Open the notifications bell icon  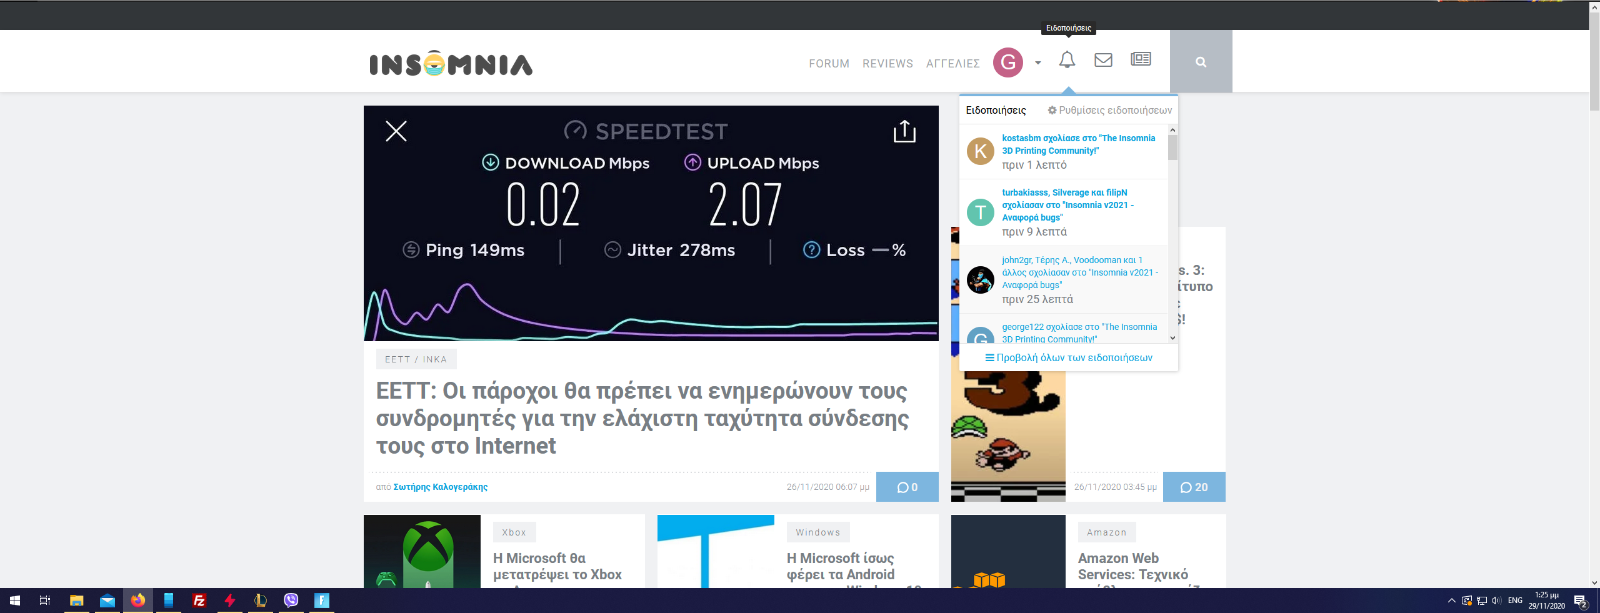click(x=1067, y=60)
